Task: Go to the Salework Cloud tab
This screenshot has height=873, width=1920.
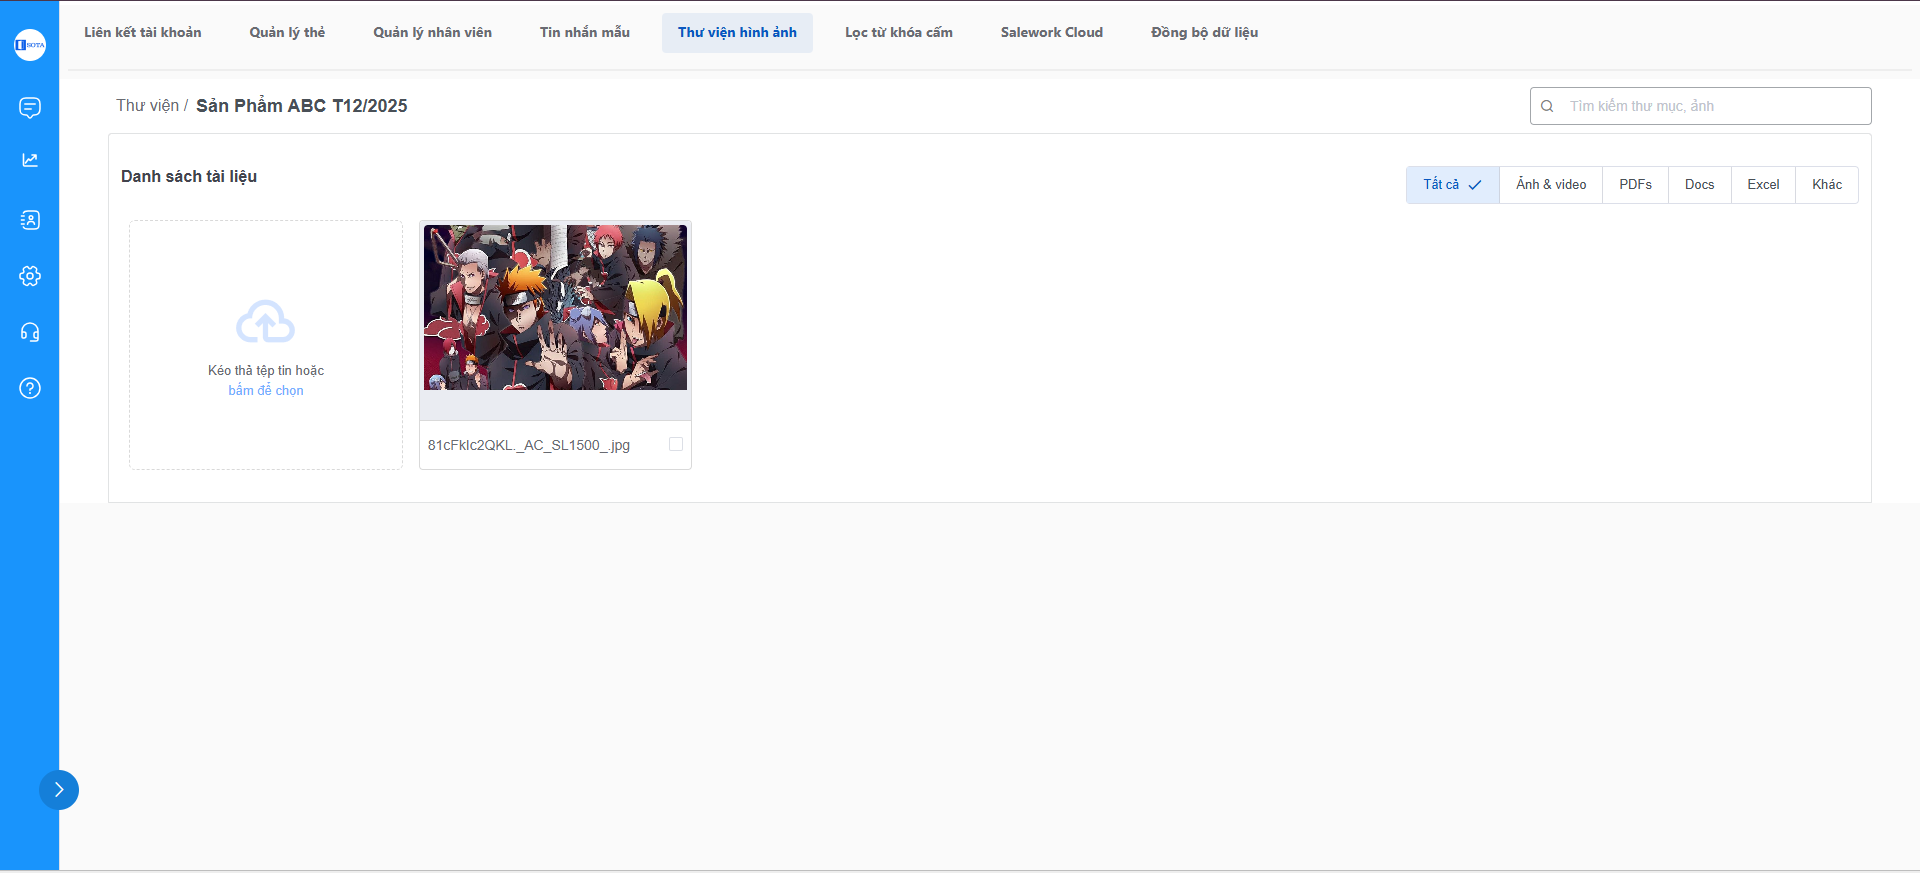Action: coord(1051,33)
